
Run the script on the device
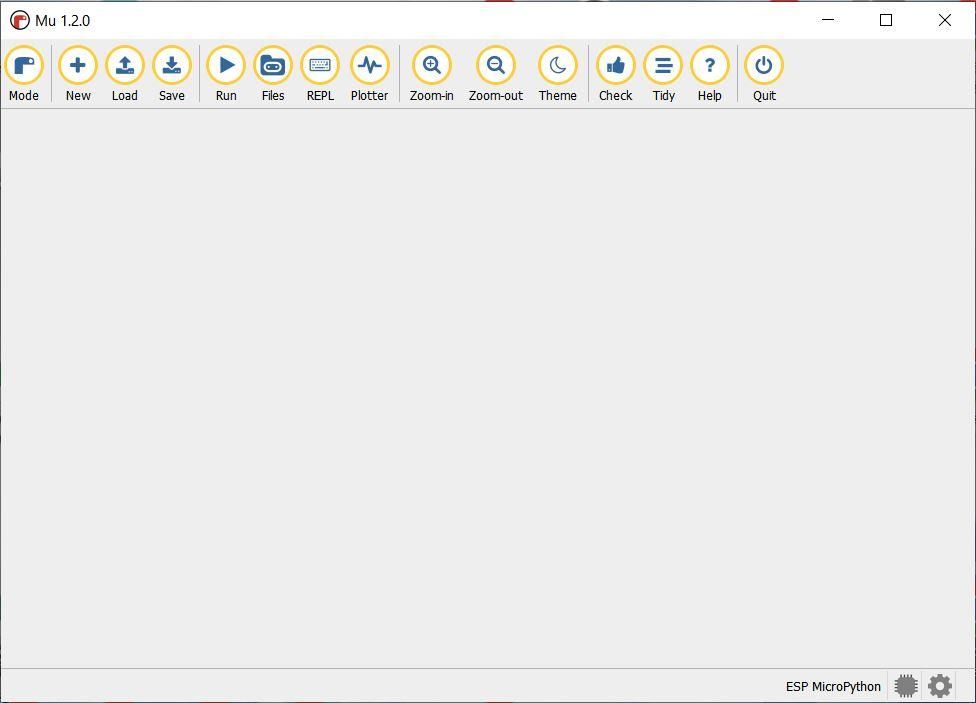pos(226,73)
